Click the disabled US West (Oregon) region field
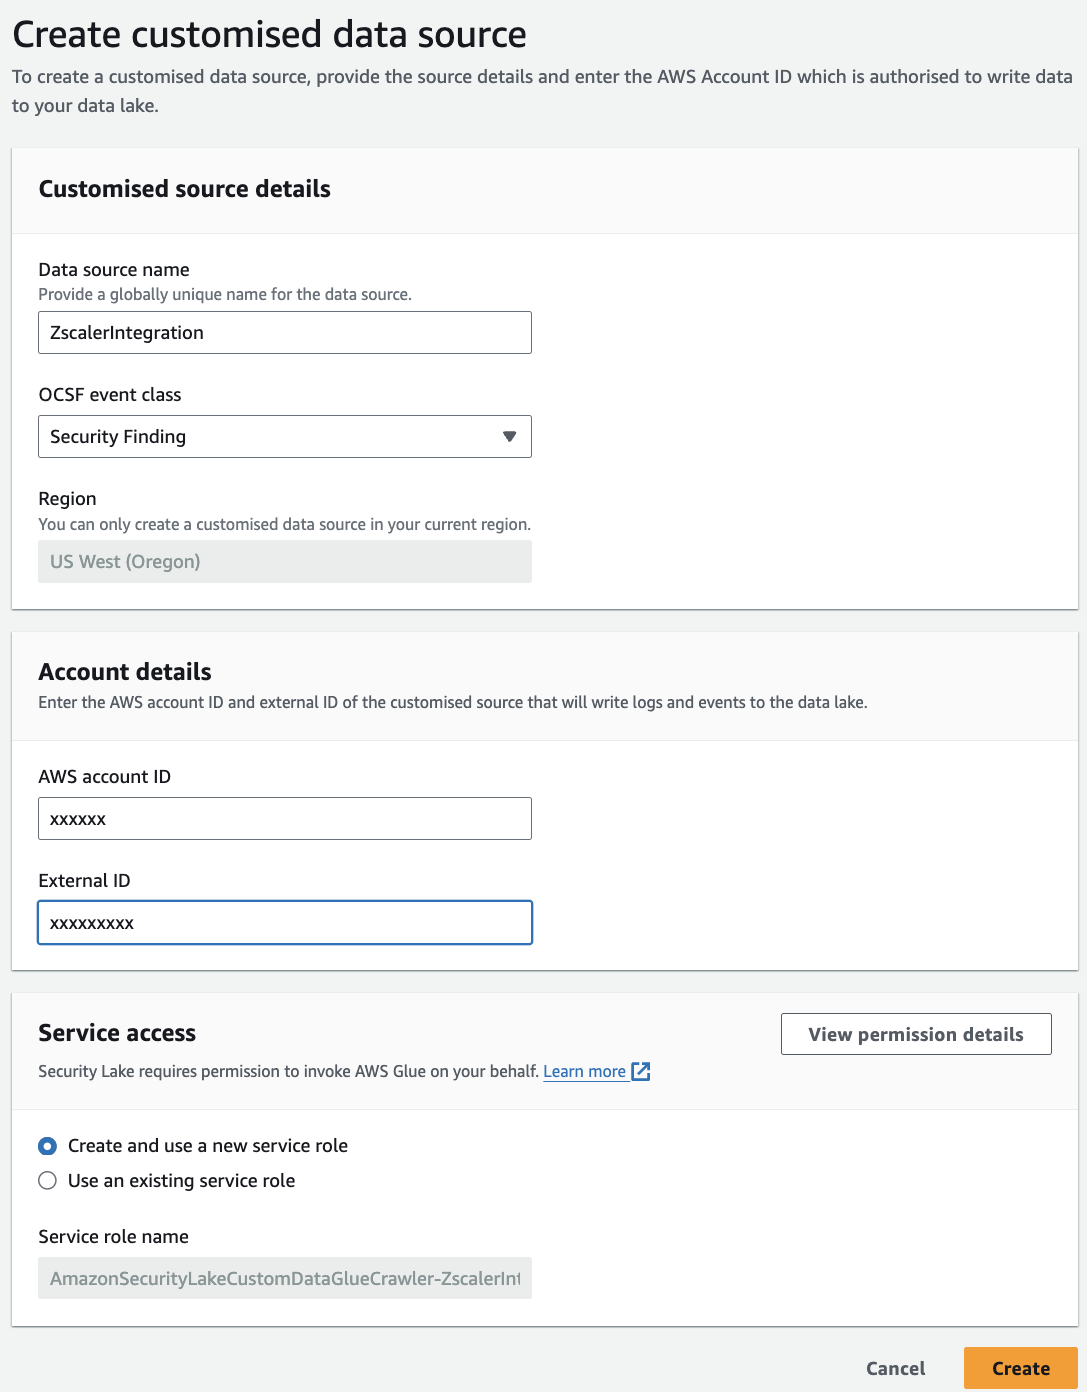This screenshot has width=1087, height=1392. (x=284, y=561)
